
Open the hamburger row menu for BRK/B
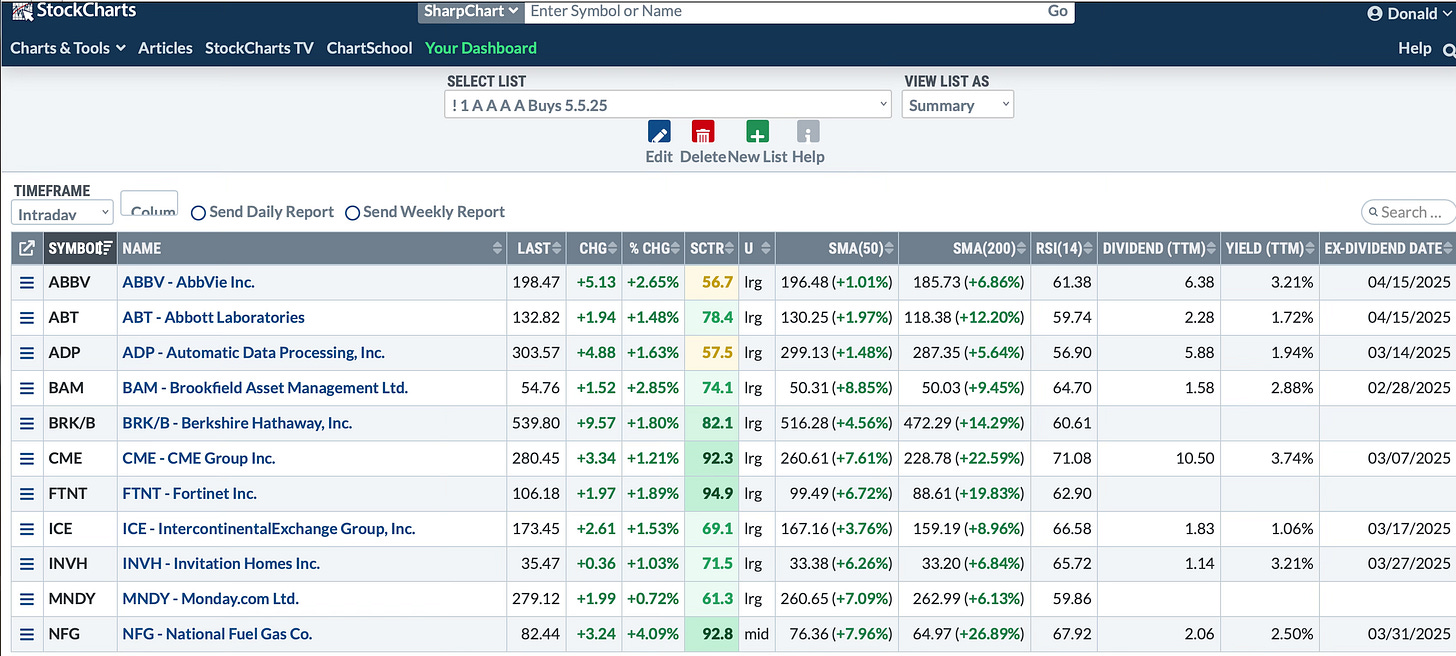coord(27,423)
